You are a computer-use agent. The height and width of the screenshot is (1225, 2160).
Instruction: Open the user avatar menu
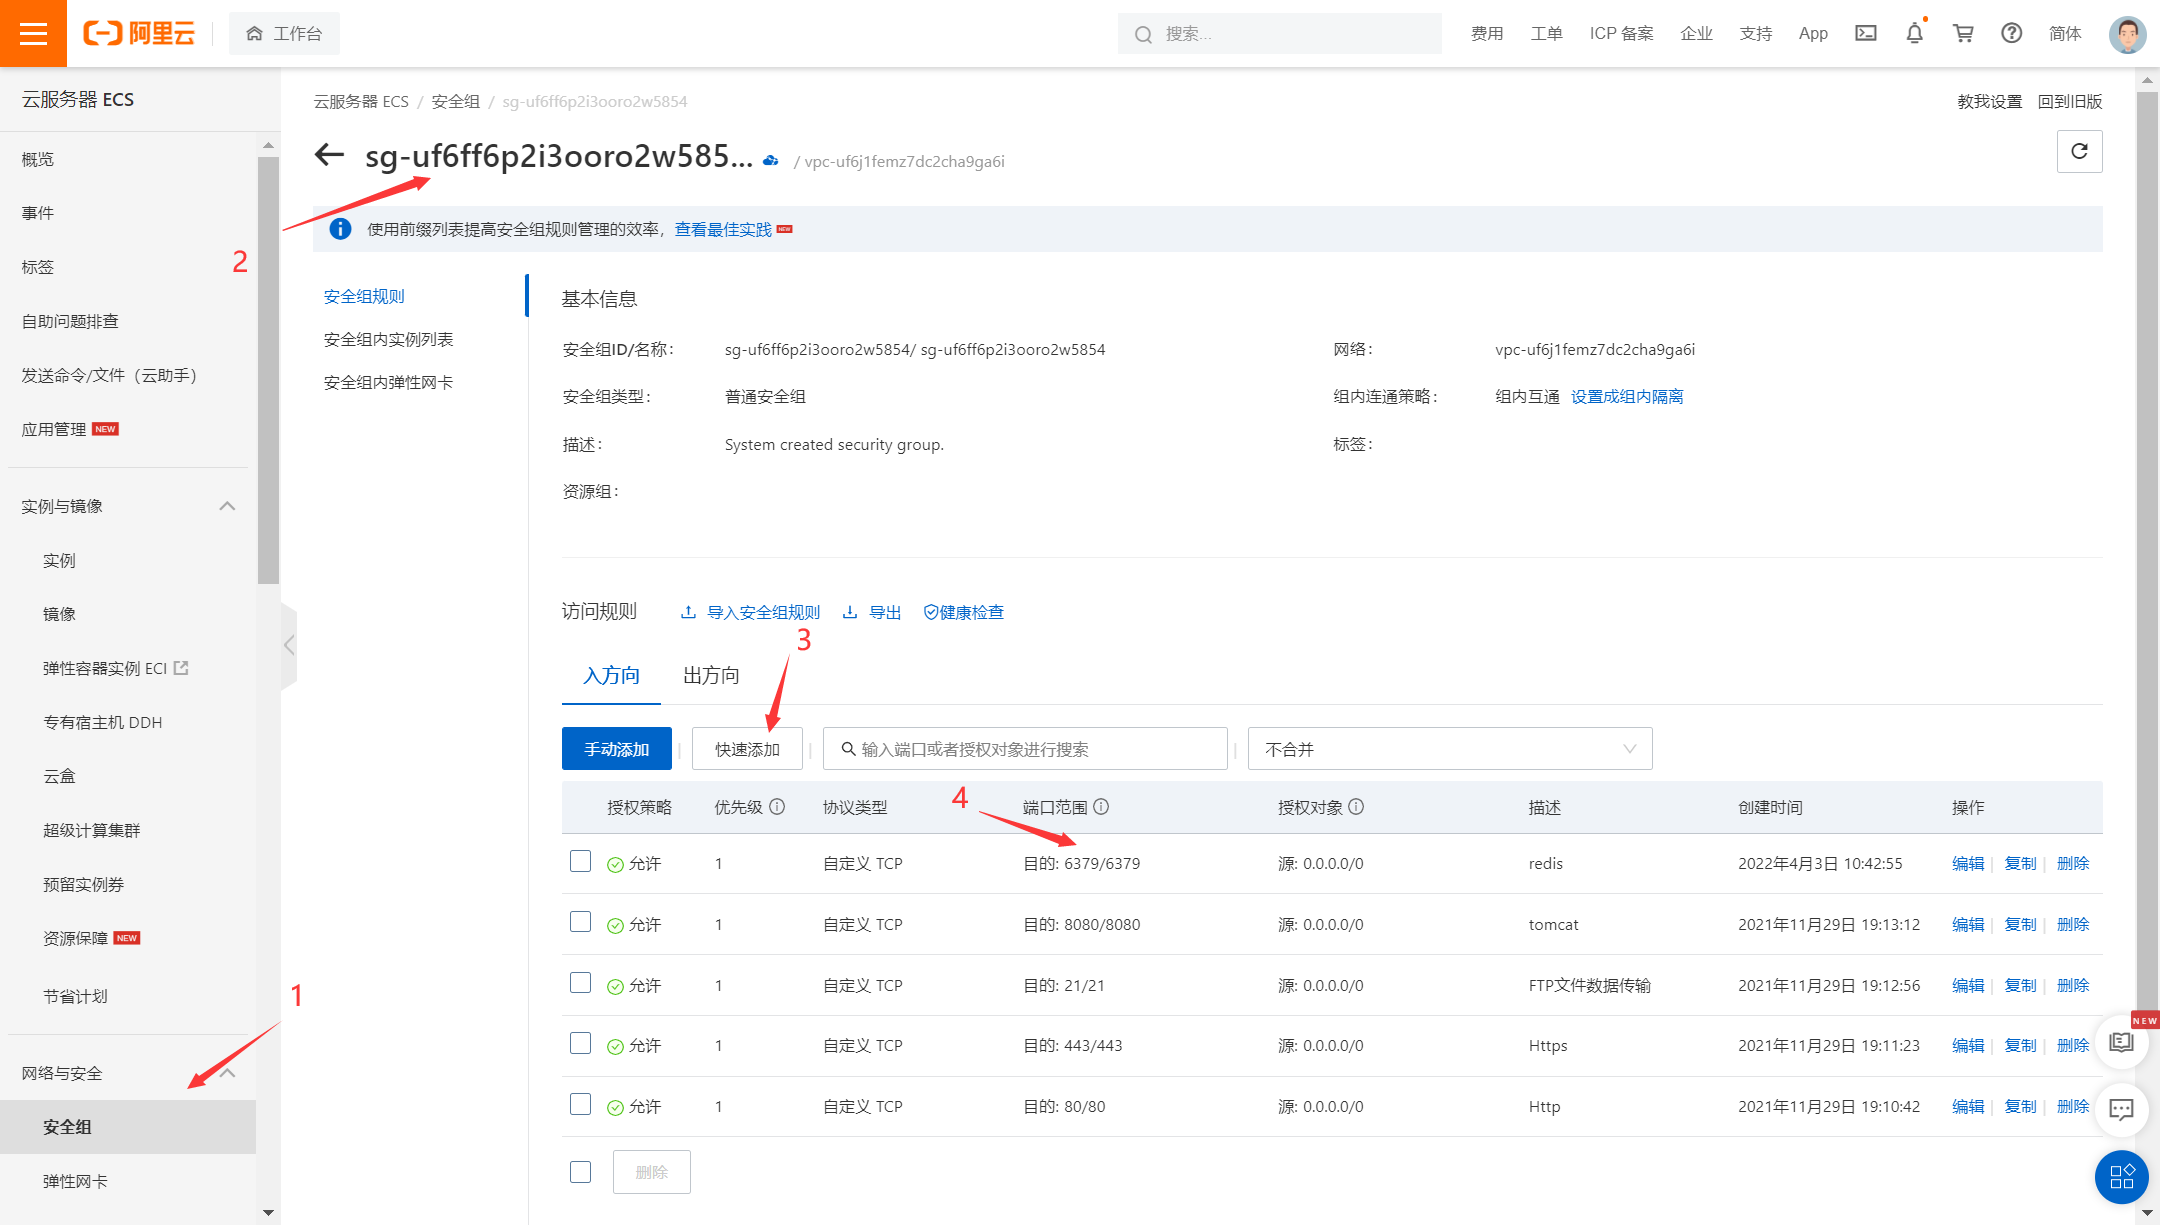[2127, 34]
